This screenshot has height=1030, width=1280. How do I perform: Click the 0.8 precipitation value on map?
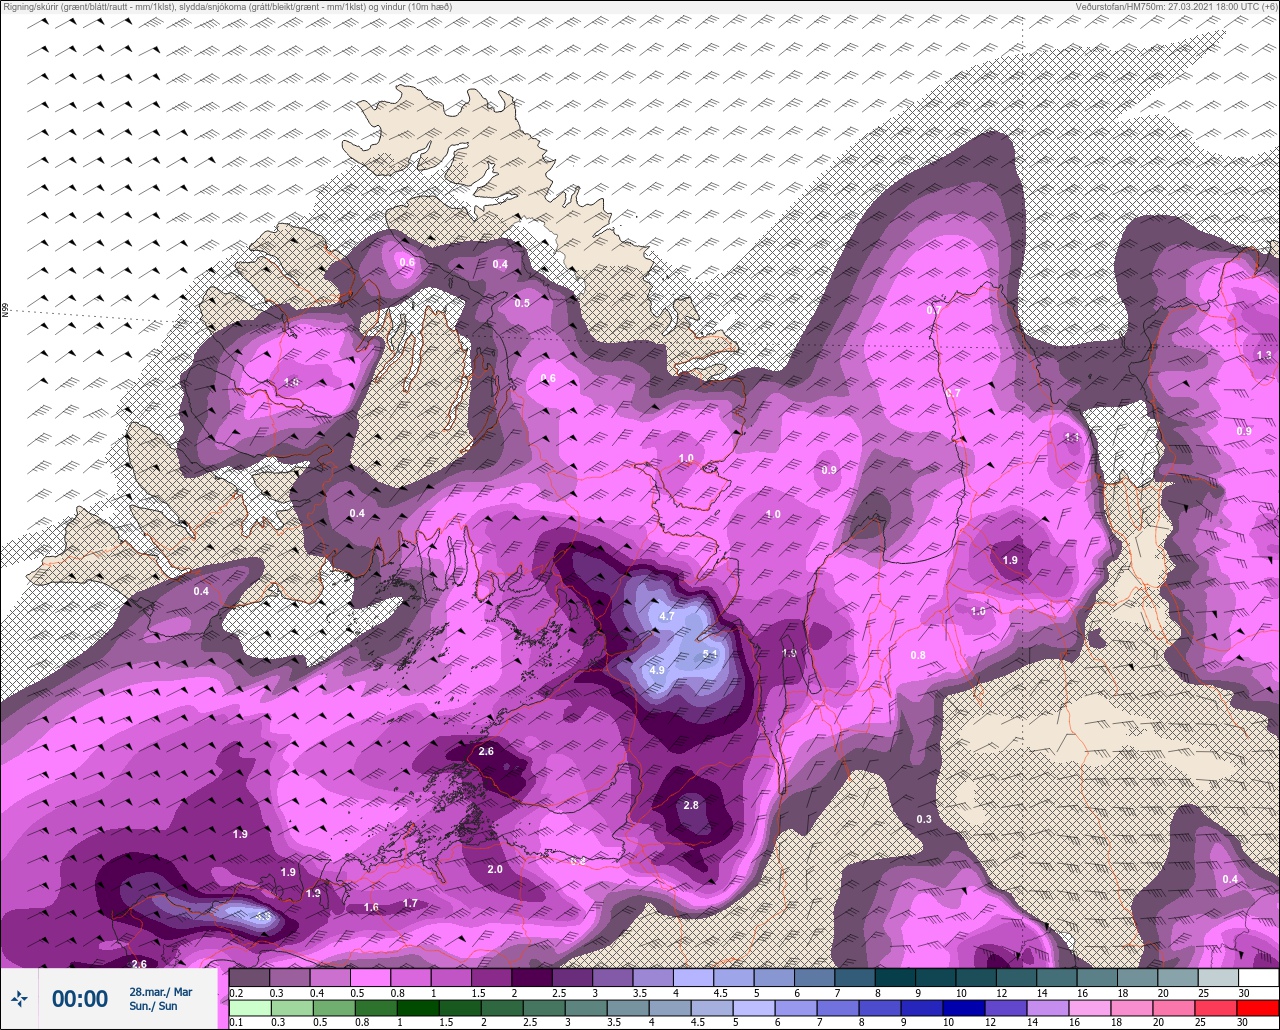click(918, 656)
